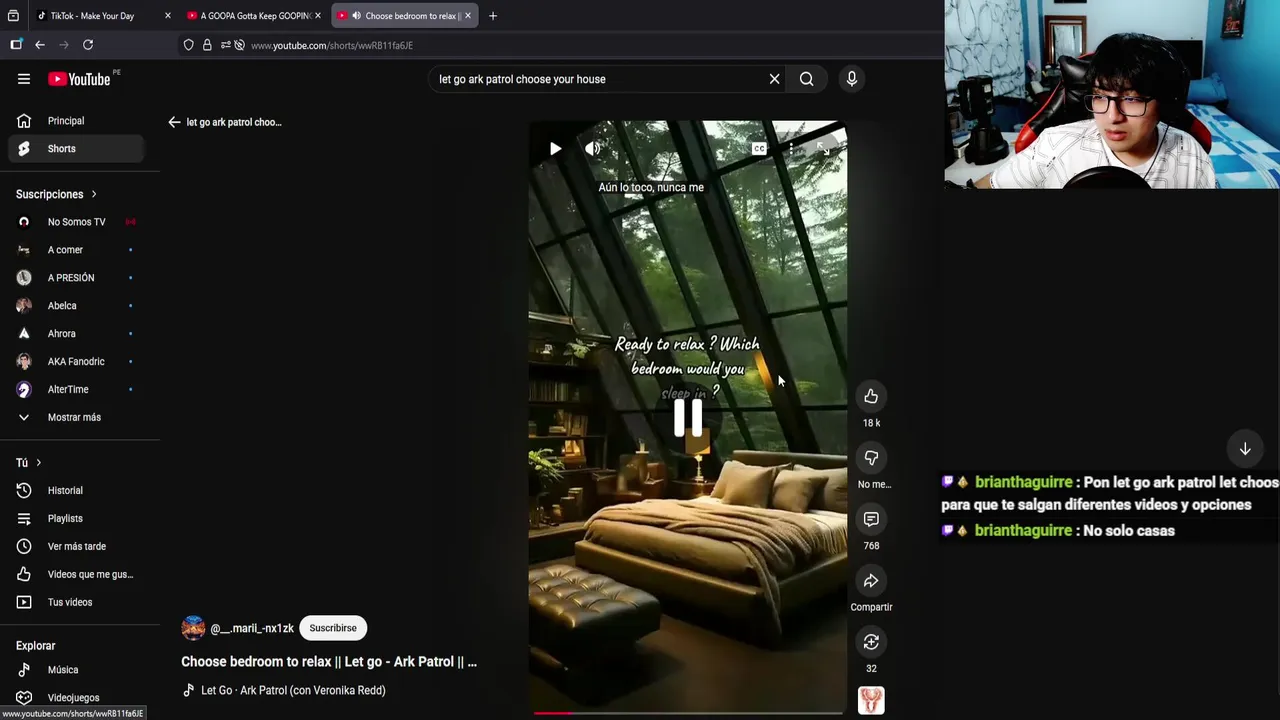Open a new browser tab with plus
The height and width of the screenshot is (720, 1280).
click(x=493, y=16)
